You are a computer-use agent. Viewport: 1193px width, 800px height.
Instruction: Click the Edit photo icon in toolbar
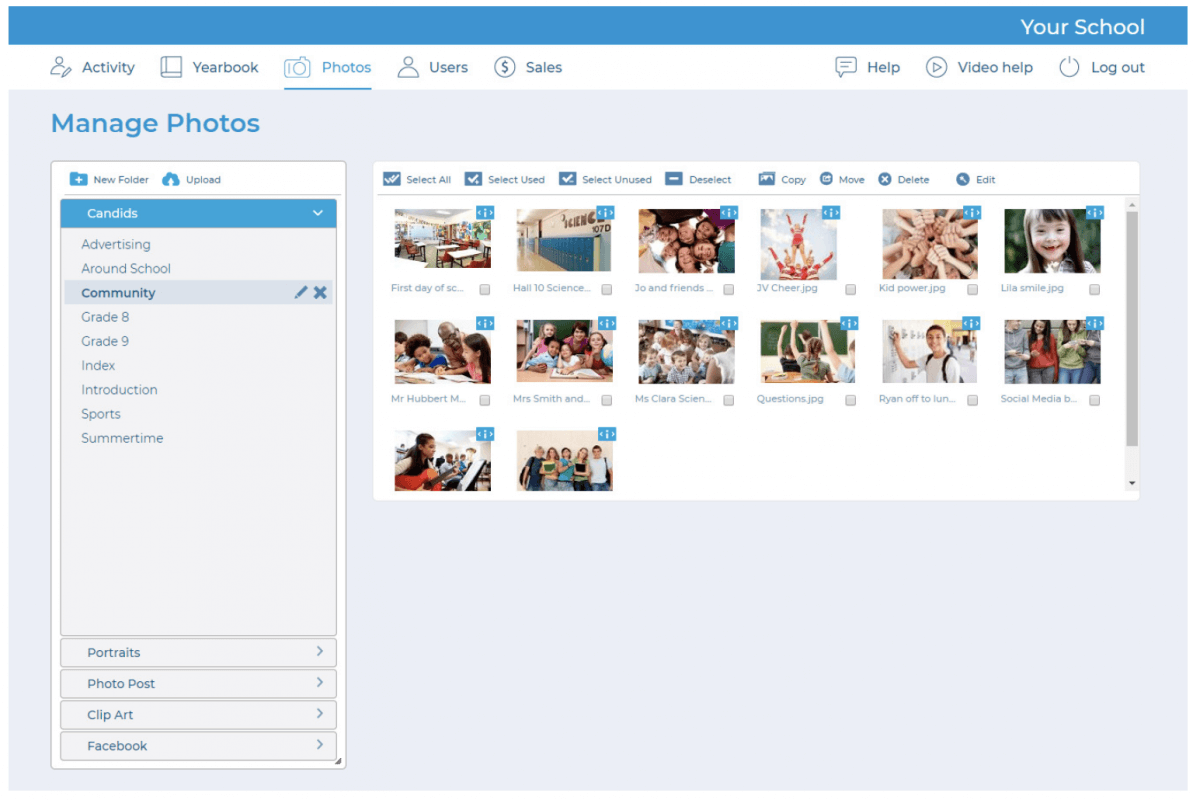pyautogui.click(x=963, y=179)
